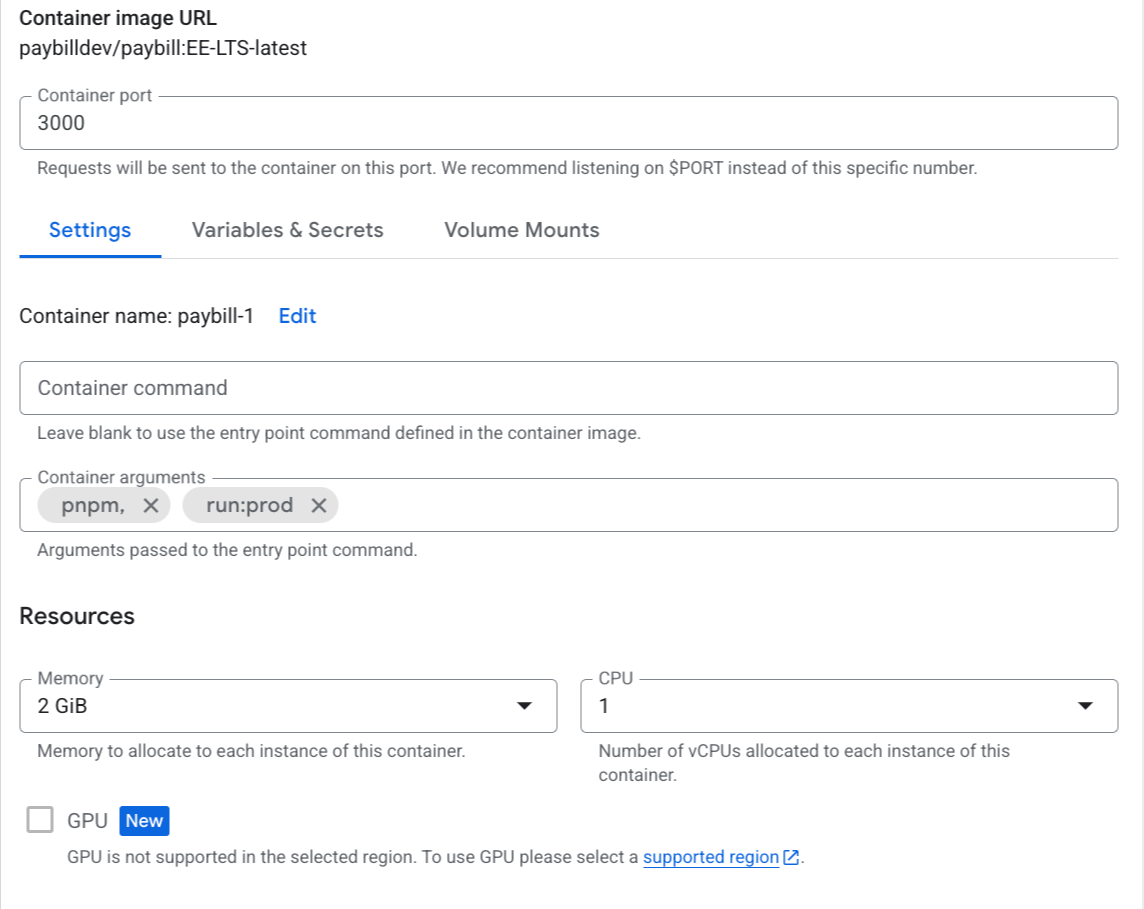Click the CPU dropdown arrow icon
1144x909 pixels.
coord(1087,706)
